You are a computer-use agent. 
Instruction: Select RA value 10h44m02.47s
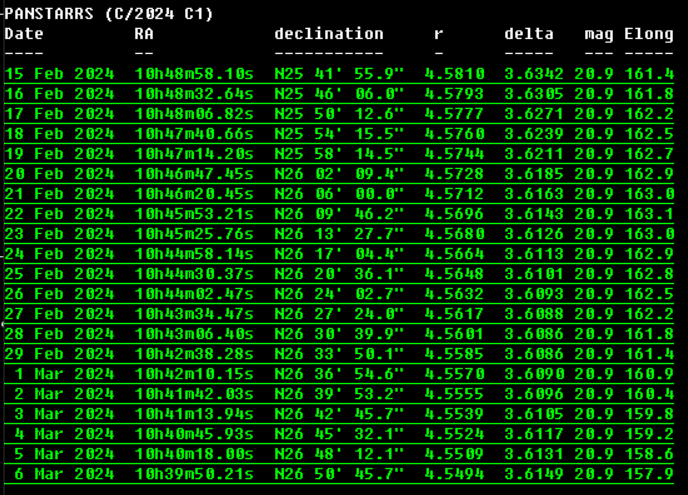[194, 294]
